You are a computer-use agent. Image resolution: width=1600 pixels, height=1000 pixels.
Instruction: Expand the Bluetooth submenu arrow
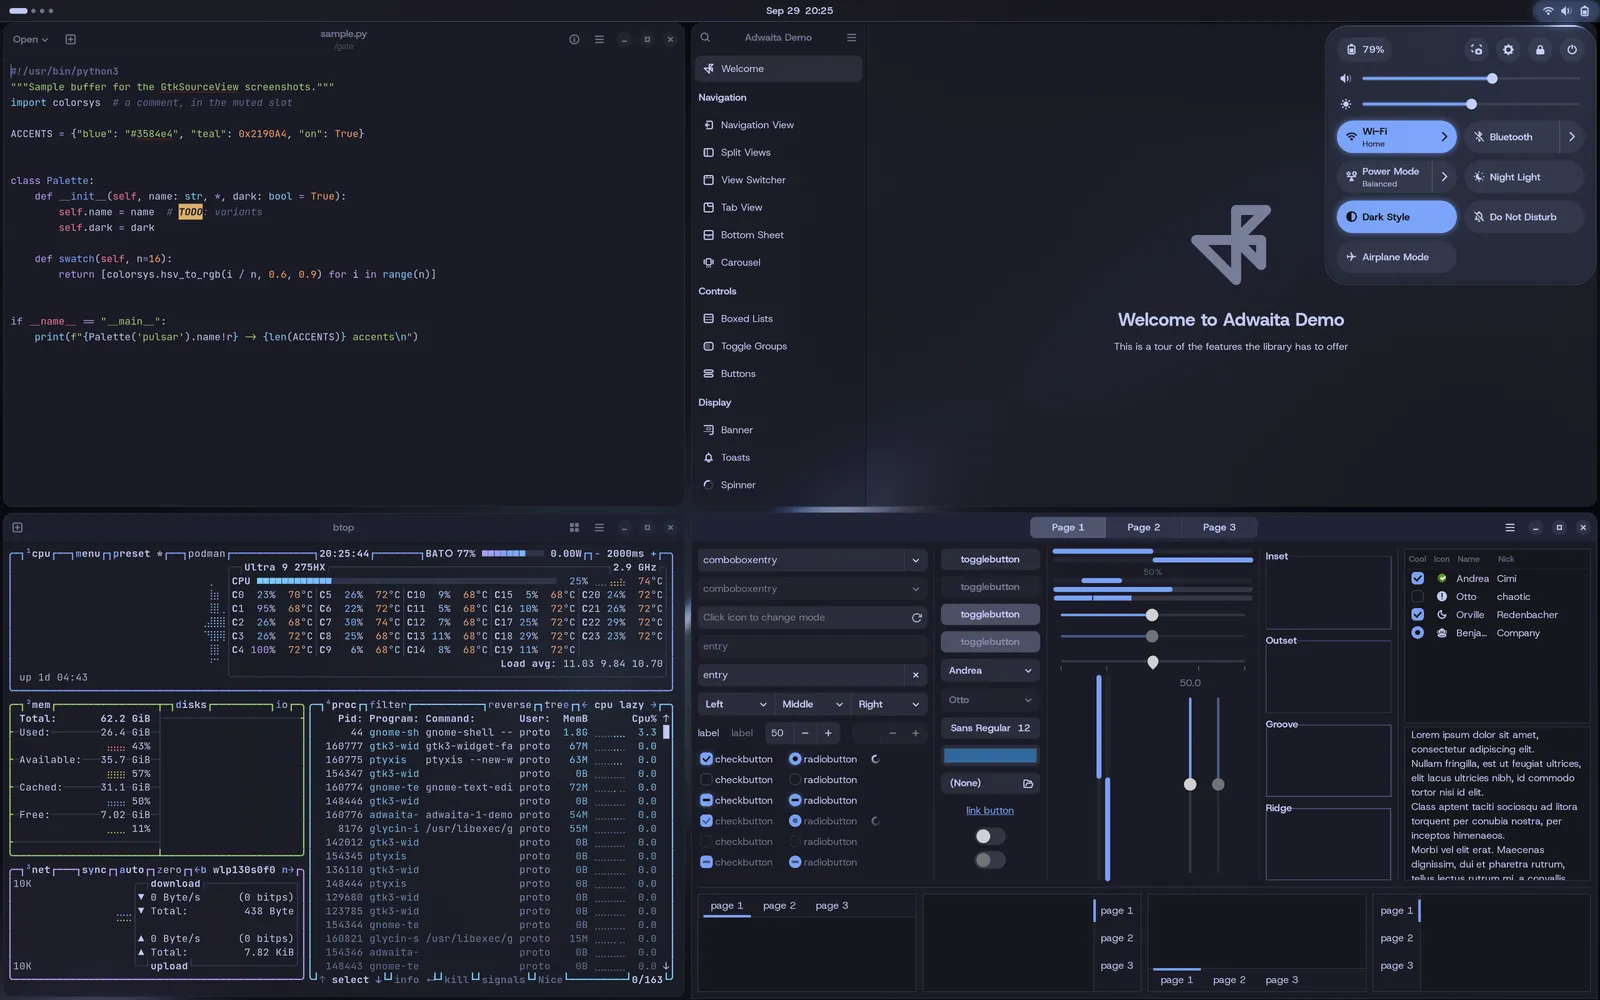1572,137
